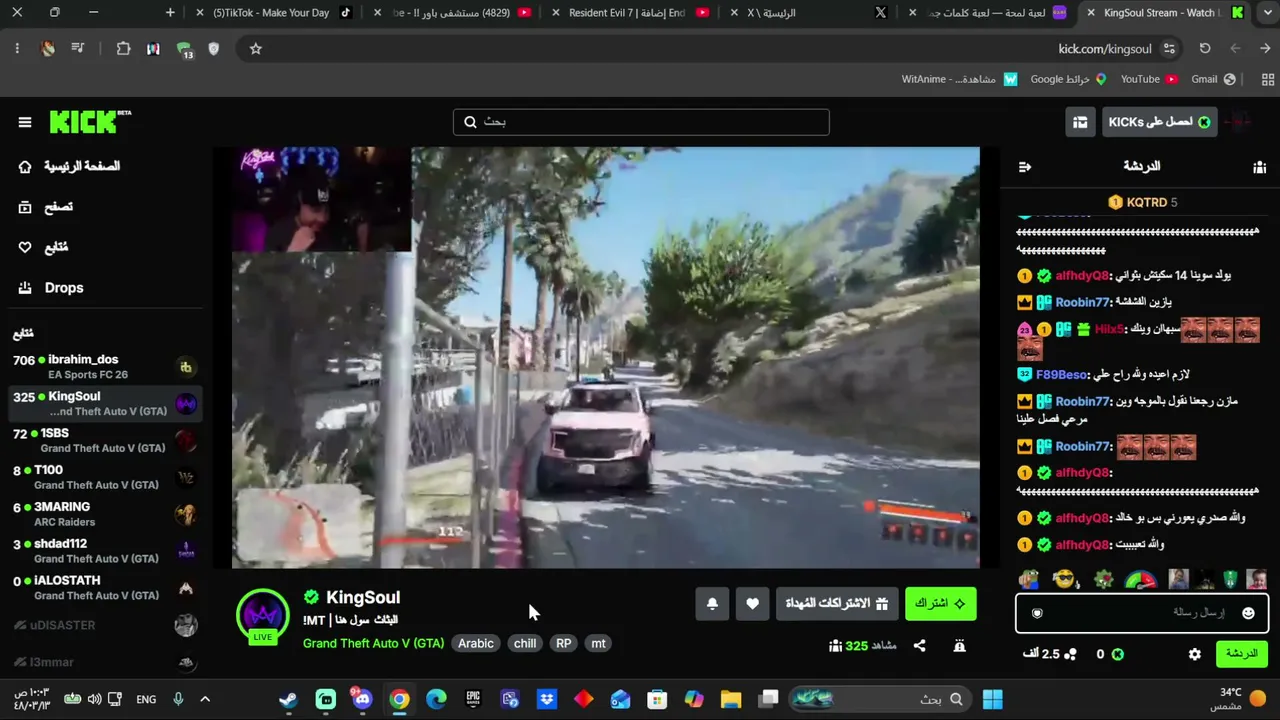The width and height of the screenshot is (1280, 720).
Task: Select the RP tag
Action: (564, 643)
